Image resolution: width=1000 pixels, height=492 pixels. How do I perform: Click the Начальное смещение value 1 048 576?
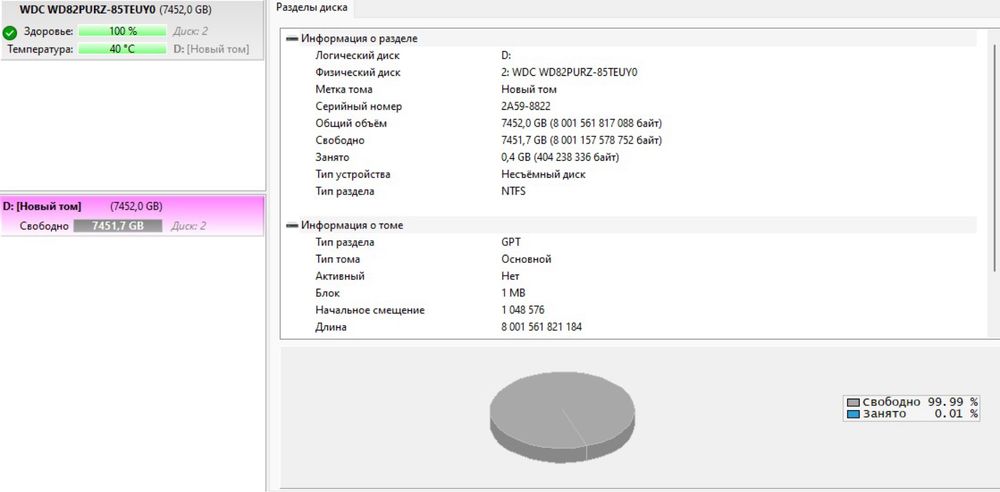pos(523,310)
